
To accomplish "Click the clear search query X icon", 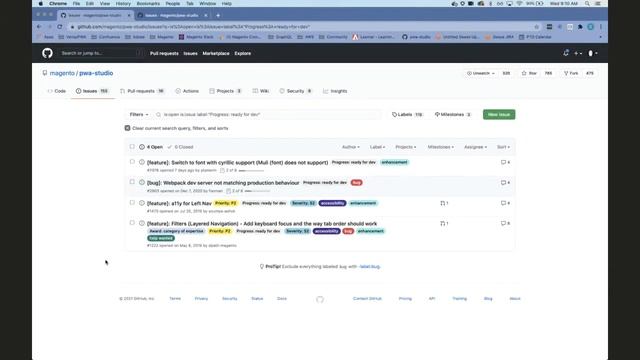I will point(127,128).
